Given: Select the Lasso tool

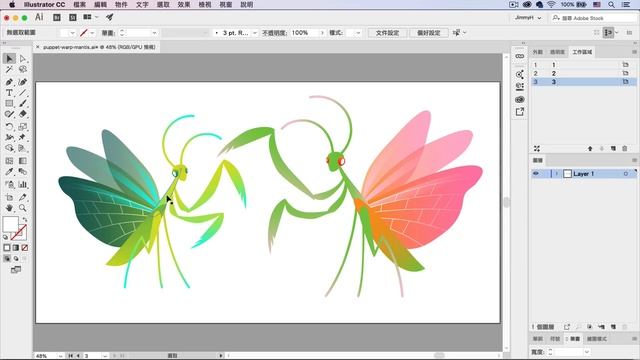Looking at the screenshot, I should (x=23, y=70).
